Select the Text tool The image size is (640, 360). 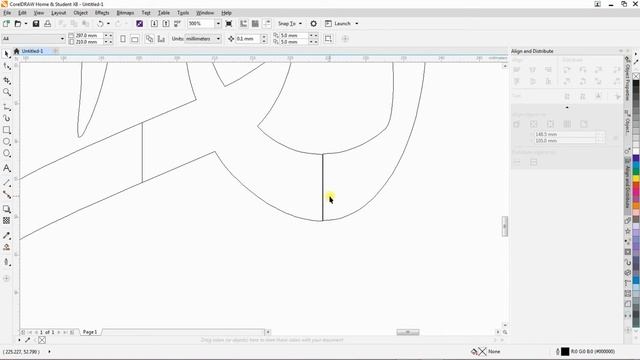tap(7, 168)
